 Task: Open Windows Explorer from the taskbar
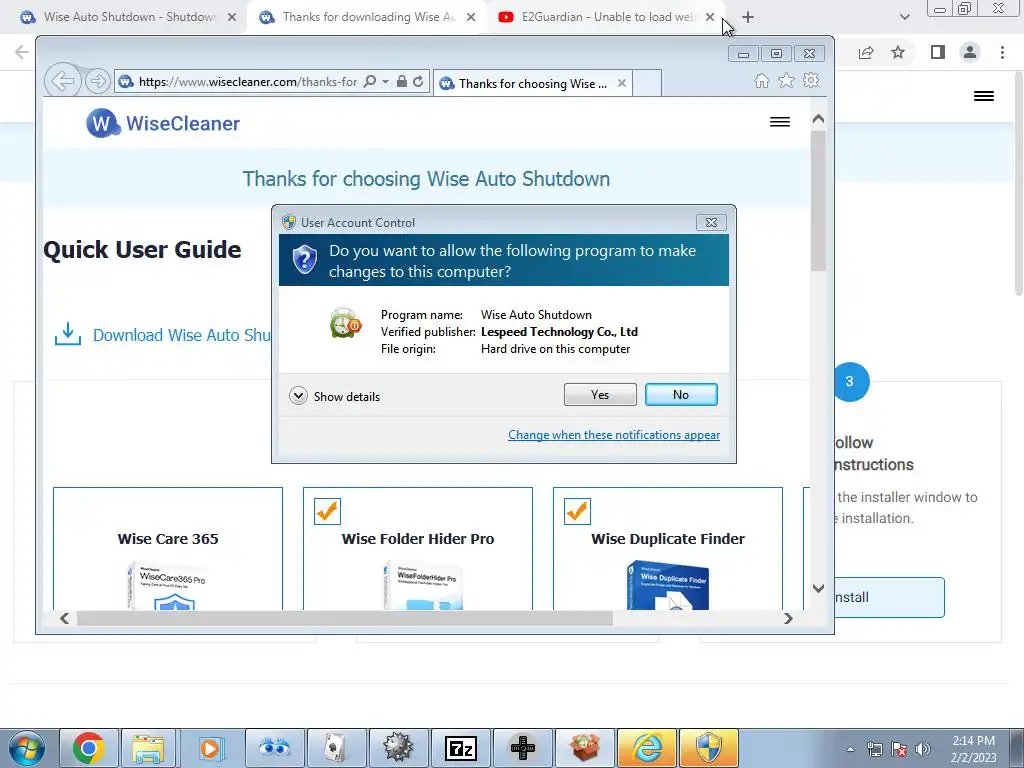(148, 748)
